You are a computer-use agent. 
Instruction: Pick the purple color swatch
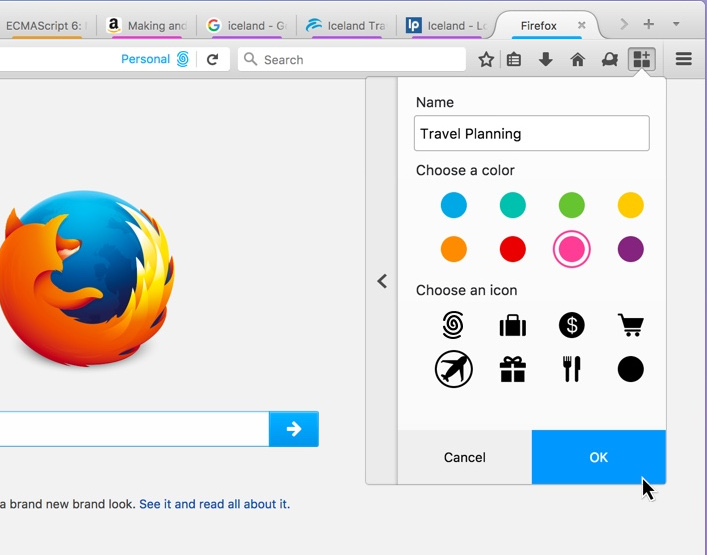coord(630,249)
